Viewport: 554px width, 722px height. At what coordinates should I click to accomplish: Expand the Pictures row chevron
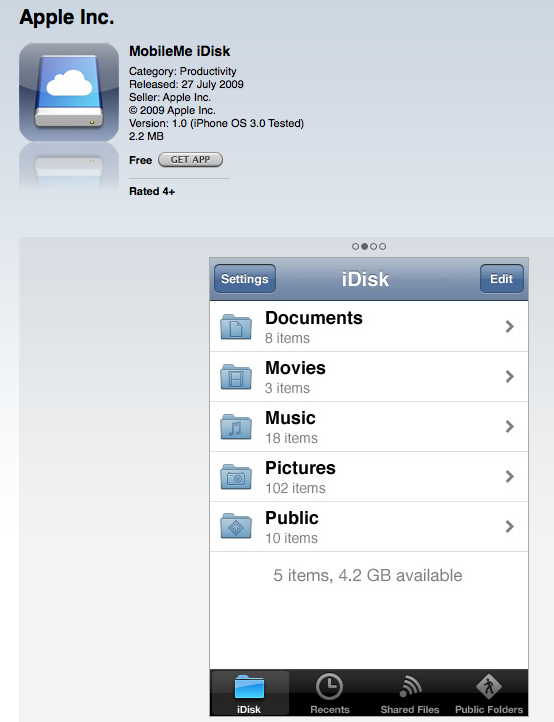click(509, 477)
